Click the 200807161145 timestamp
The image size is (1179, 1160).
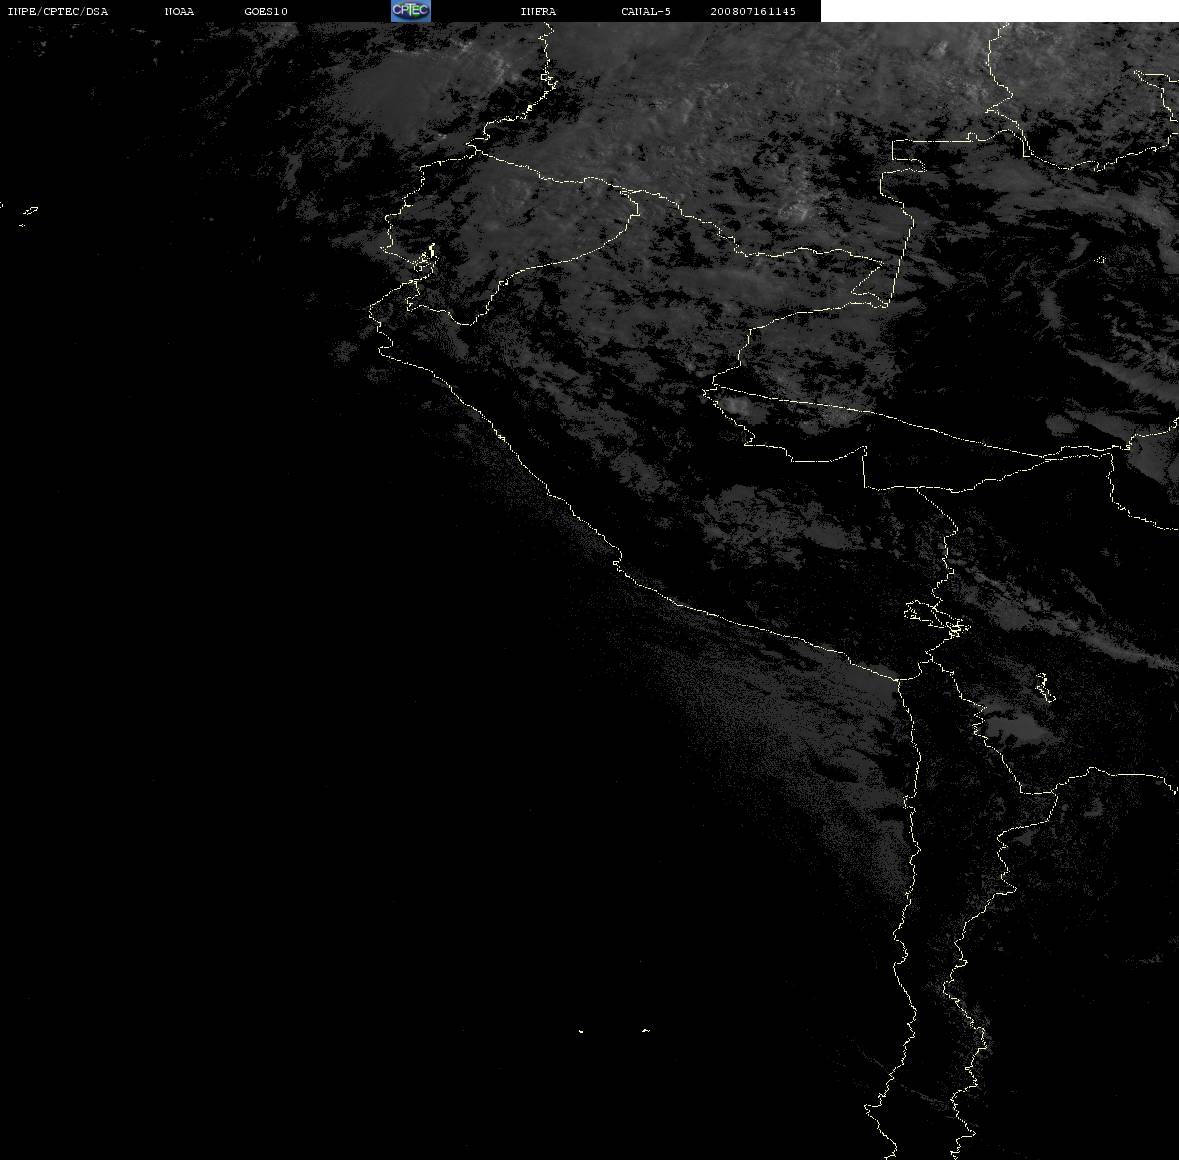753,11
